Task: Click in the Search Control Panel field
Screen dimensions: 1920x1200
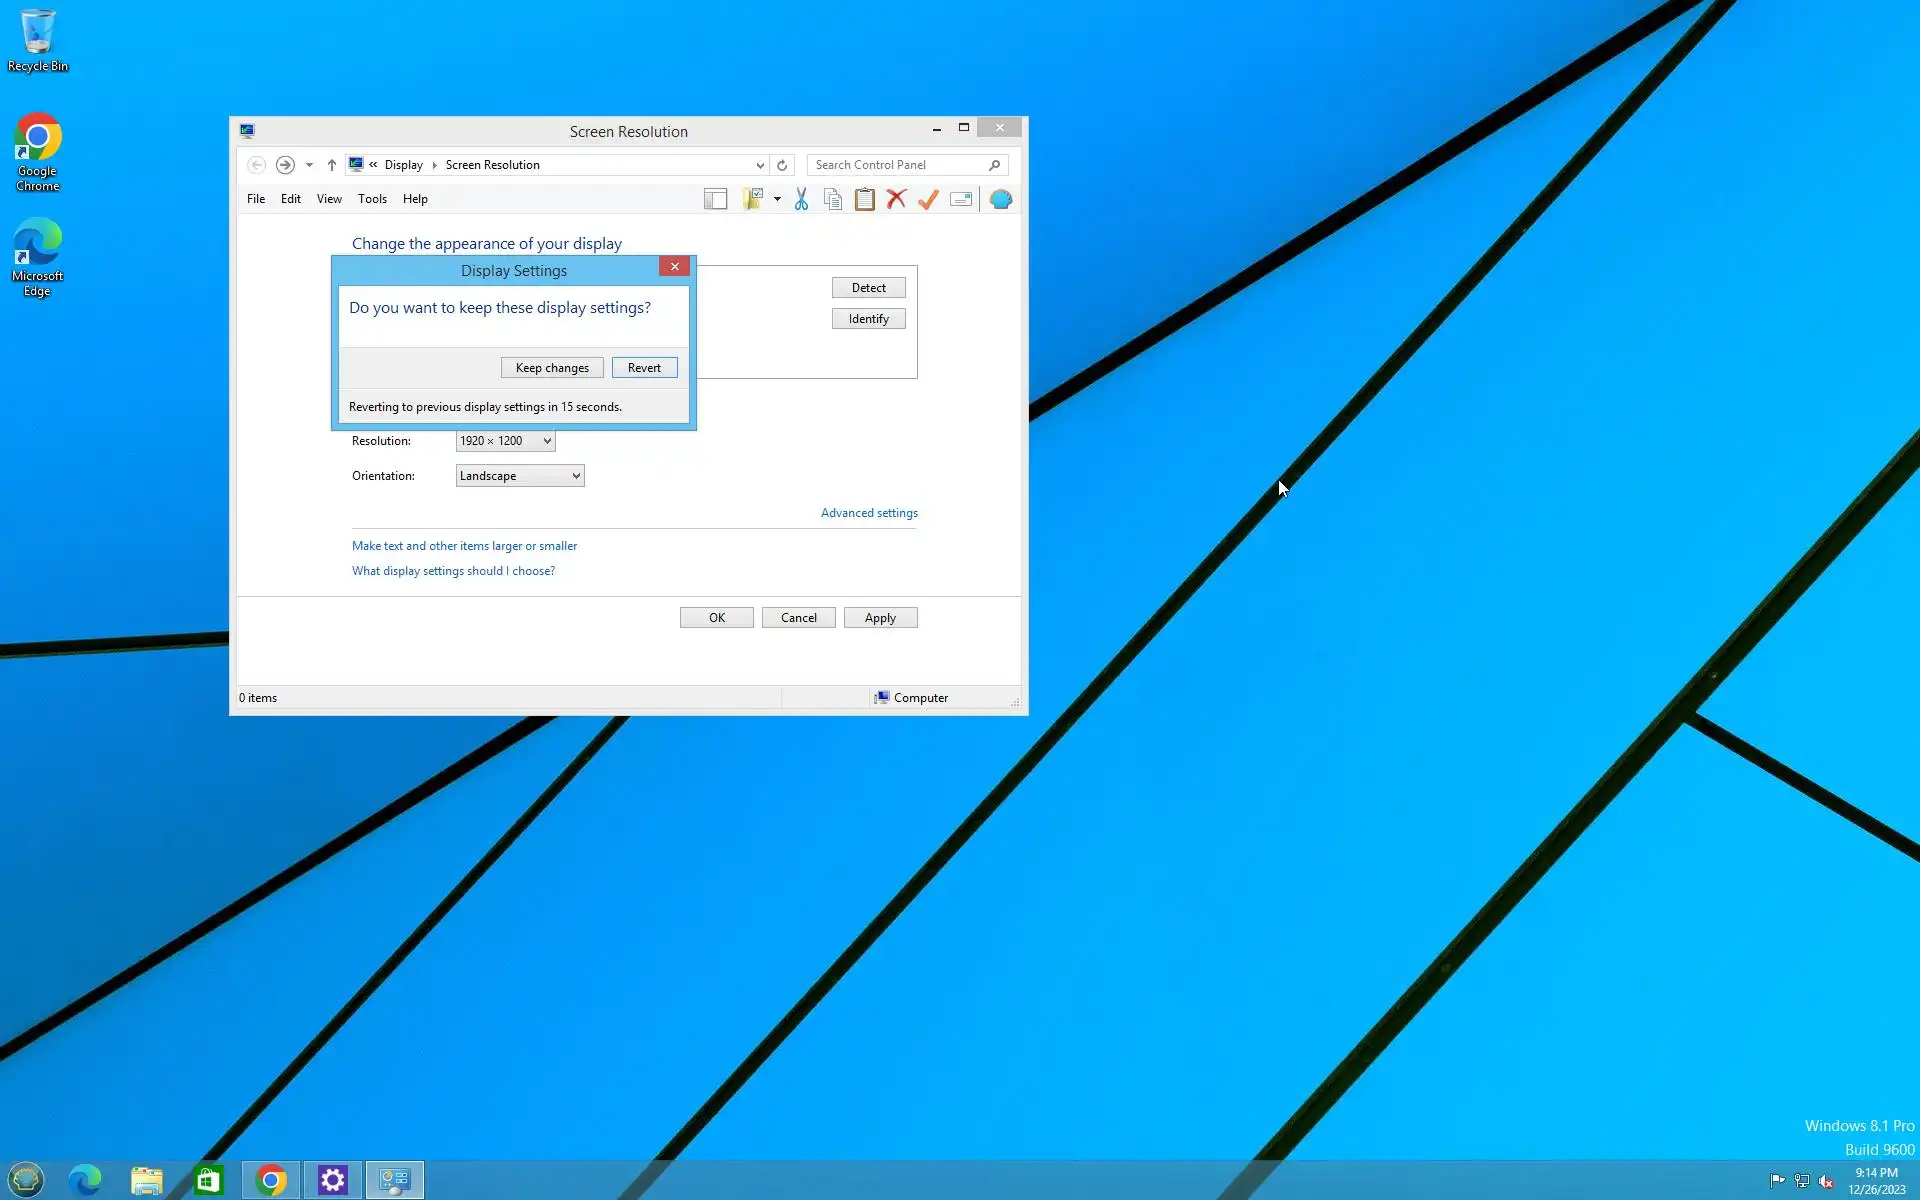Action: (x=895, y=165)
